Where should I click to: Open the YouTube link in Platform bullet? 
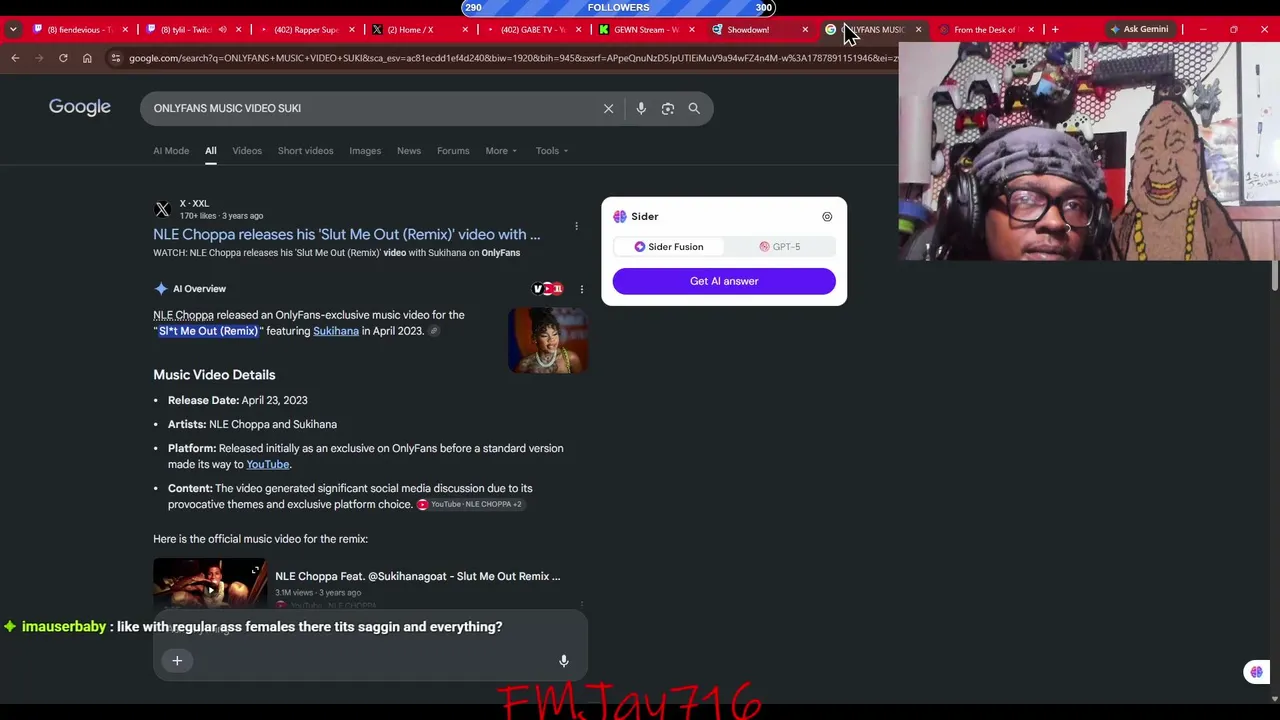(x=268, y=464)
